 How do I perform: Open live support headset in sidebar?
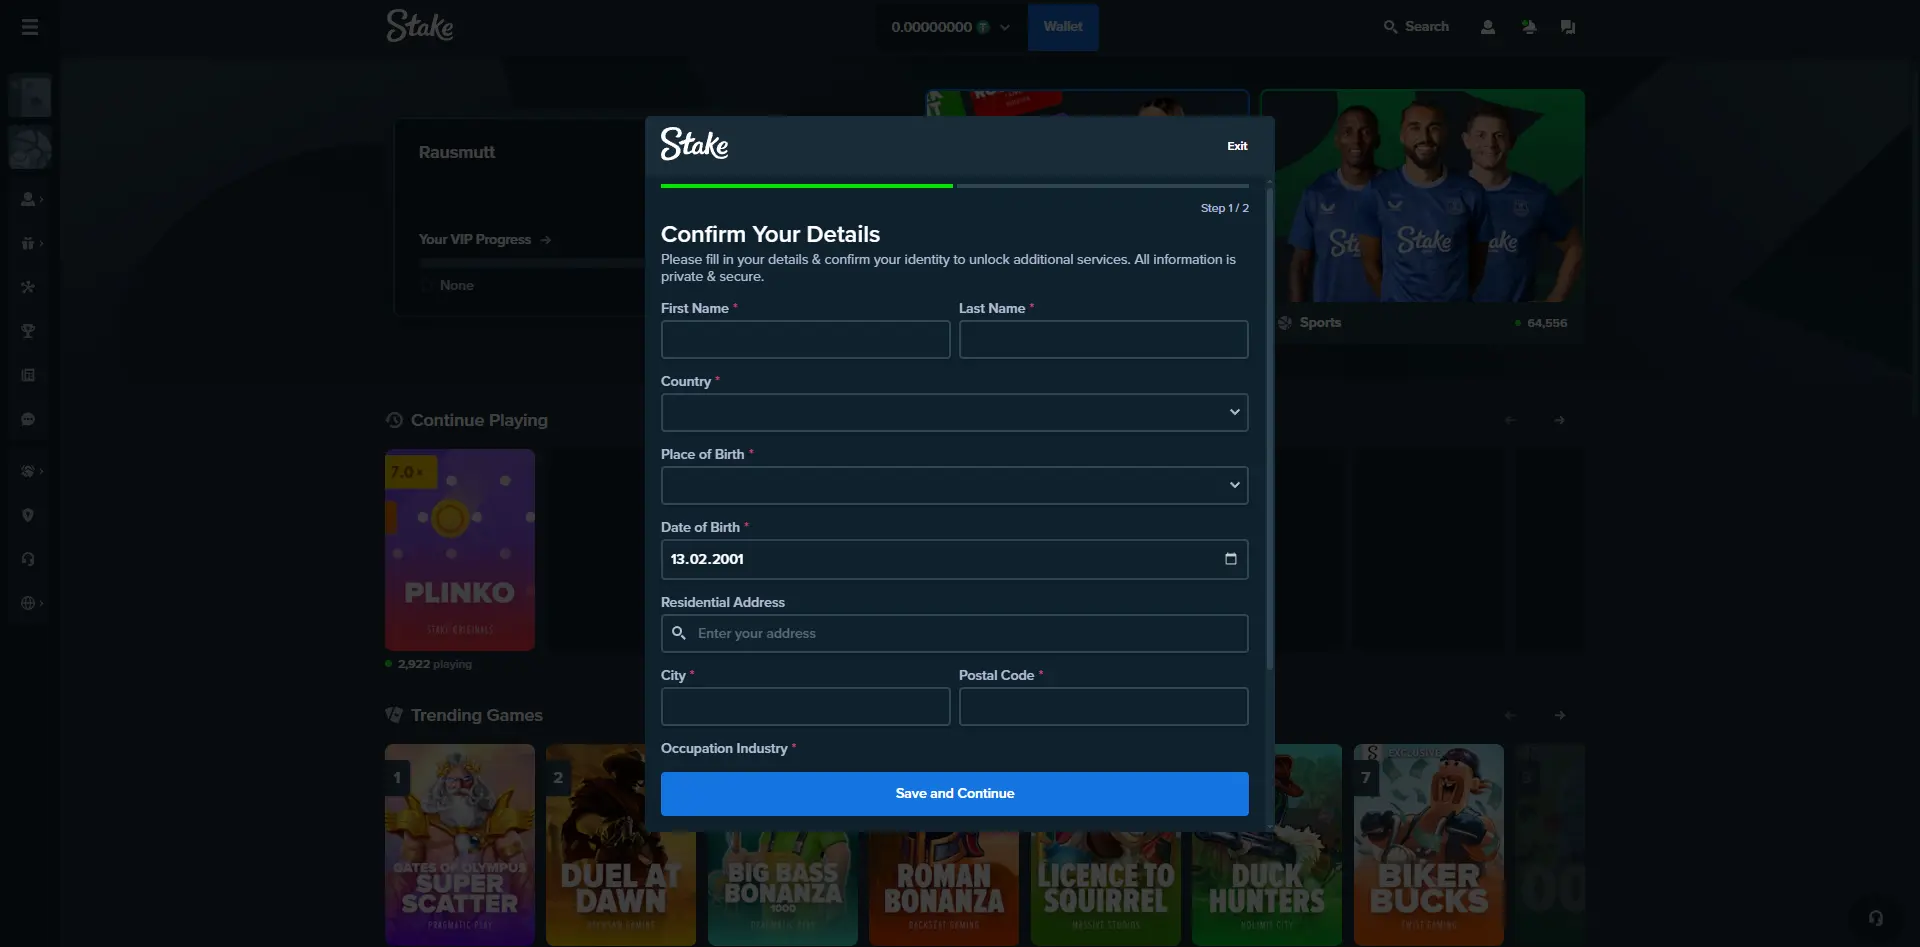coord(28,559)
